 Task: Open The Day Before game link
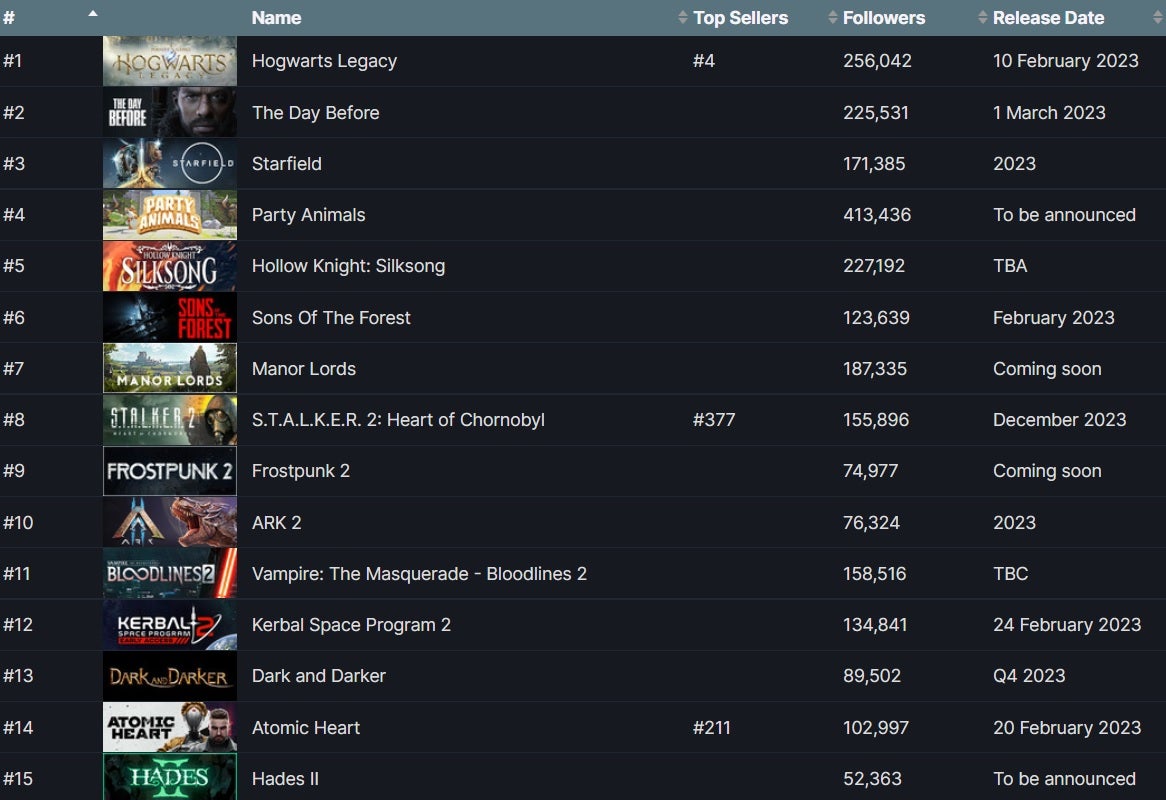coord(315,112)
